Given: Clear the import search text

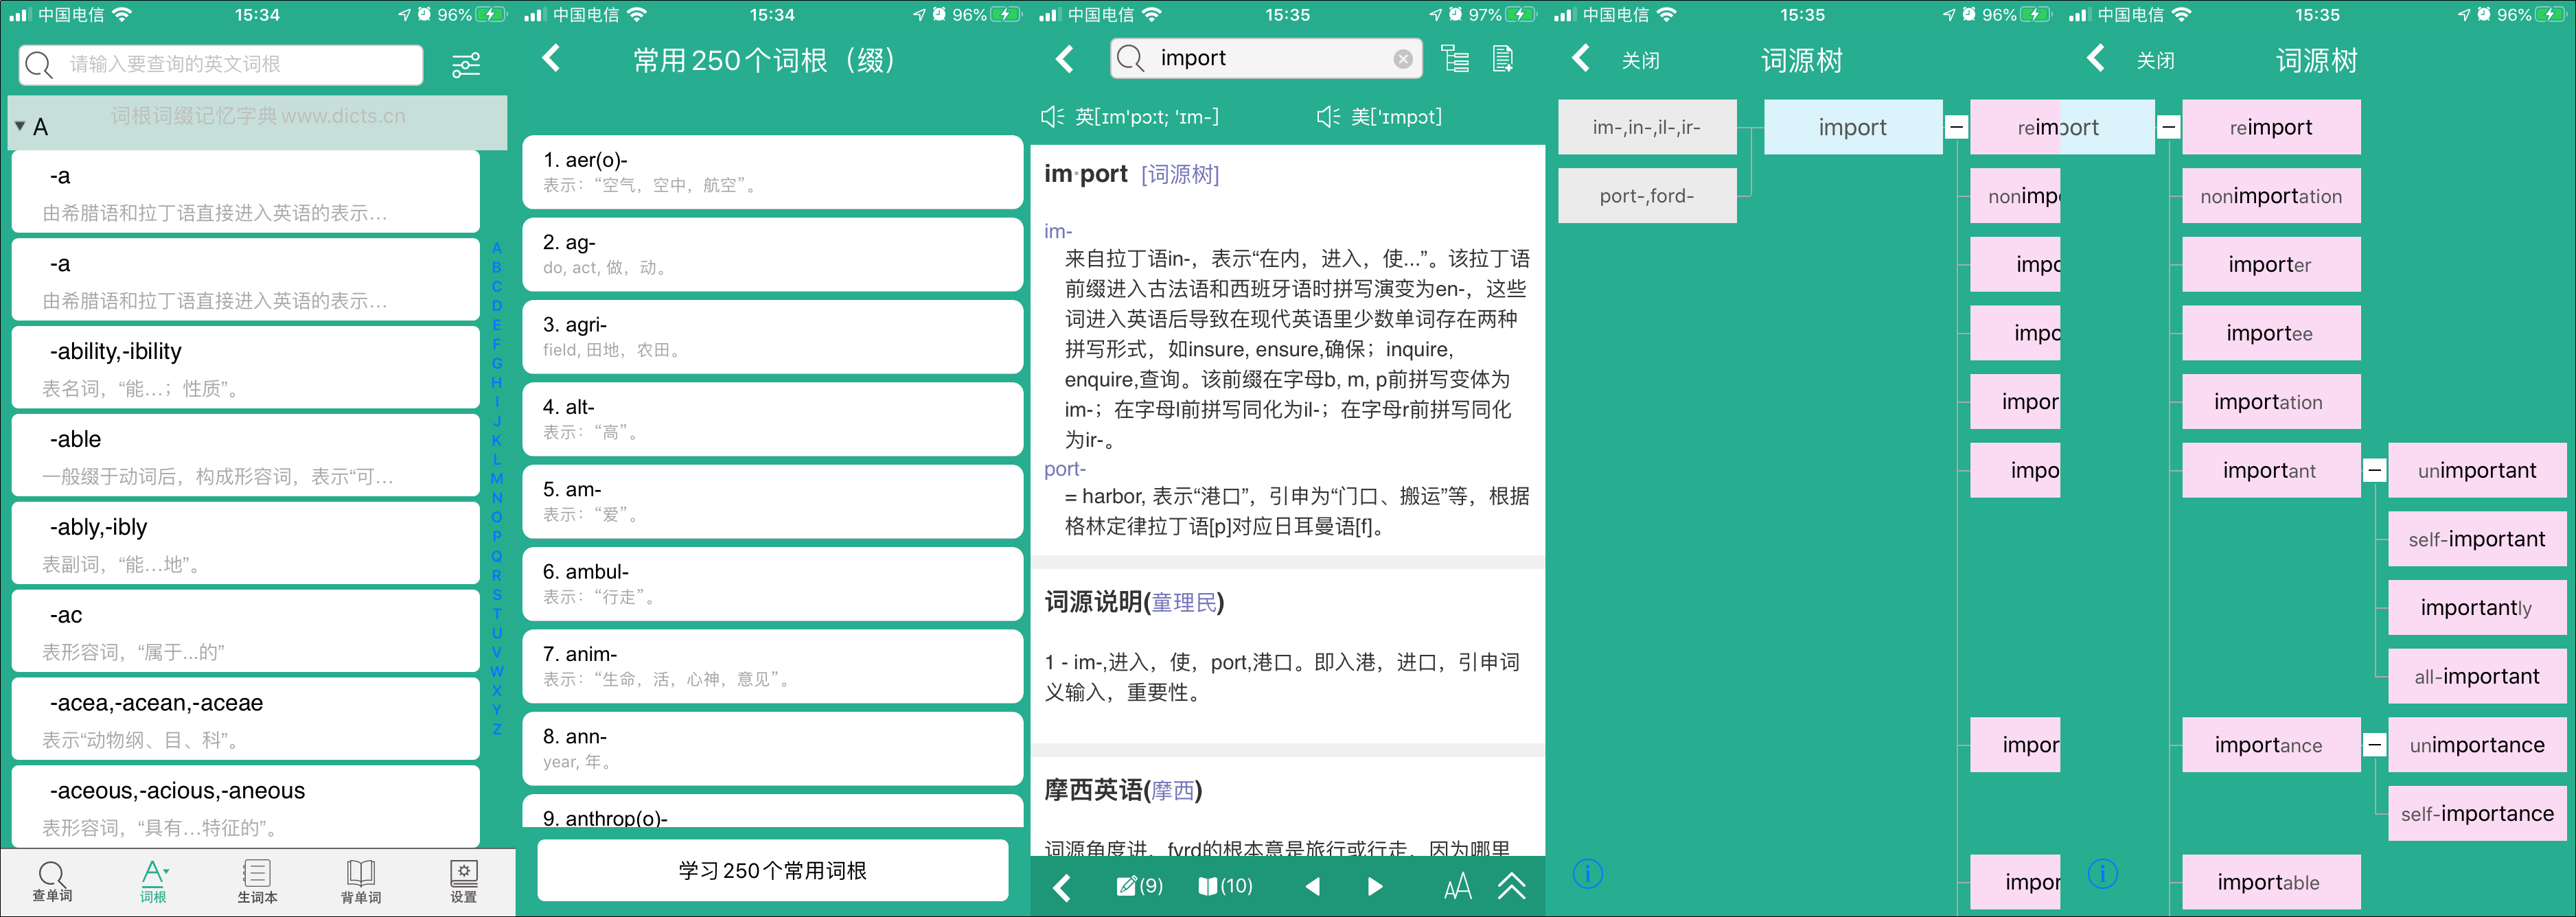Looking at the screenshot, I should [1403, 59].
